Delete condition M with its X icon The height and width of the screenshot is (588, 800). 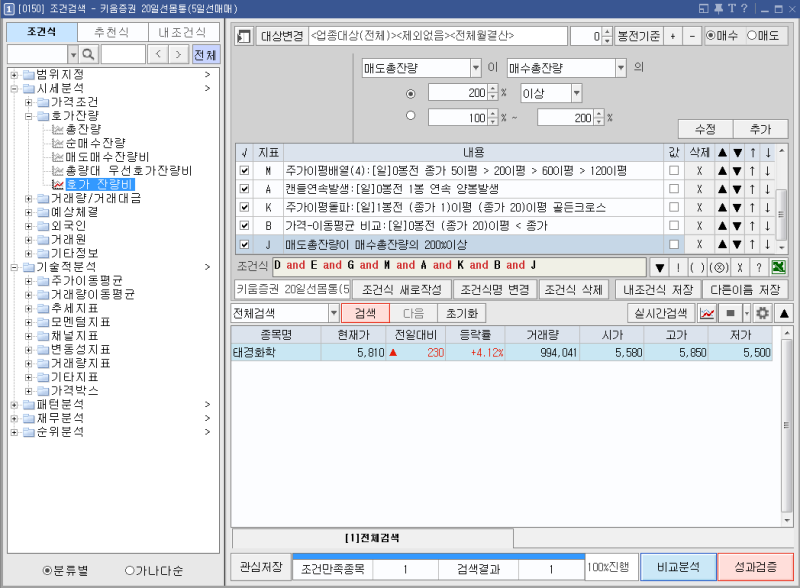tap(699, 171)
